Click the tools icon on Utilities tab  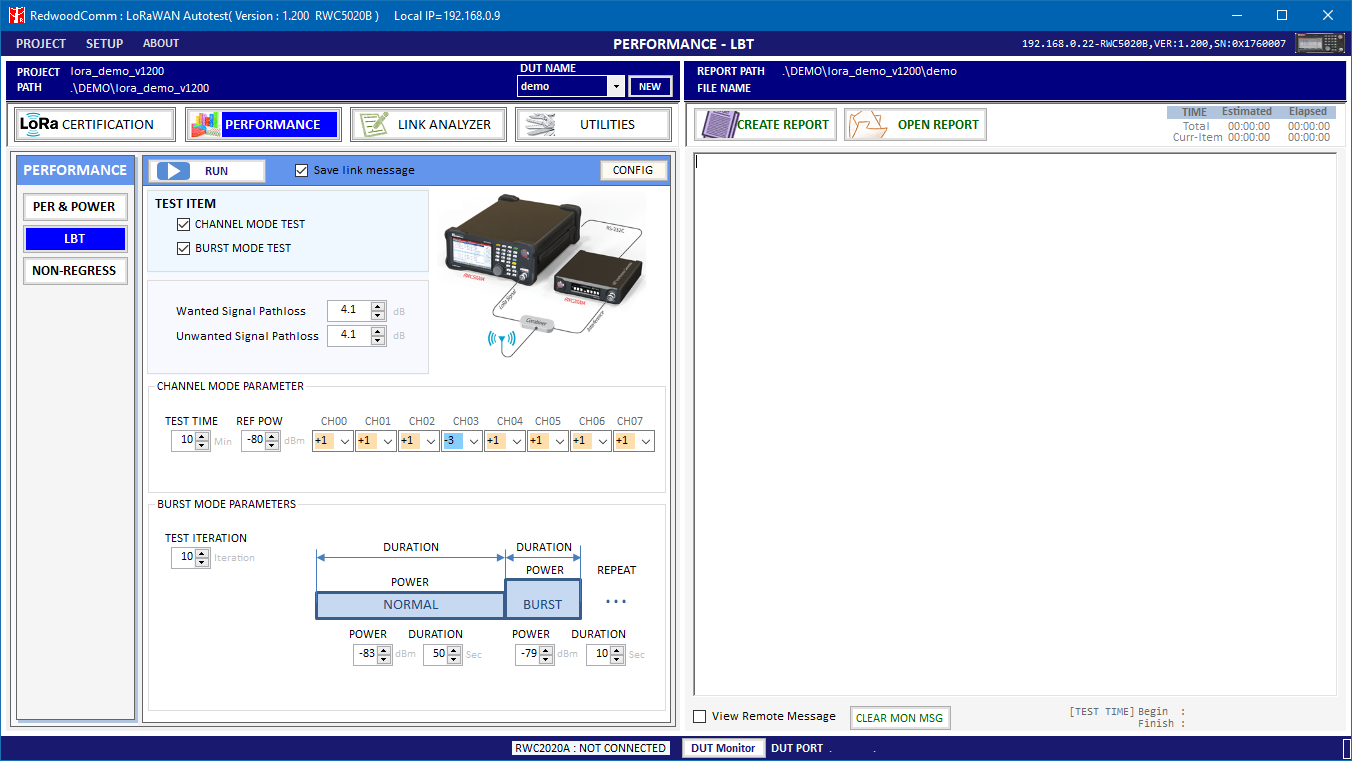[540, 124]
